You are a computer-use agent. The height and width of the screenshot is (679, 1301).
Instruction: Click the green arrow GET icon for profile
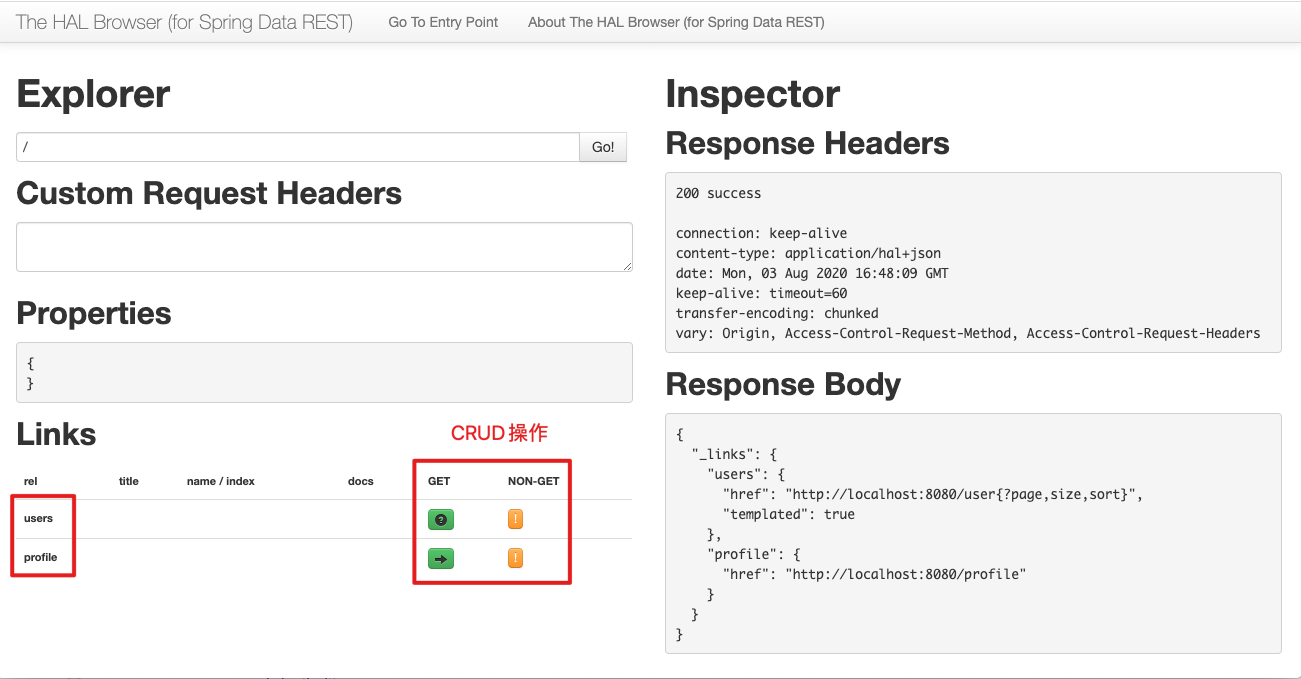point(440,558)
